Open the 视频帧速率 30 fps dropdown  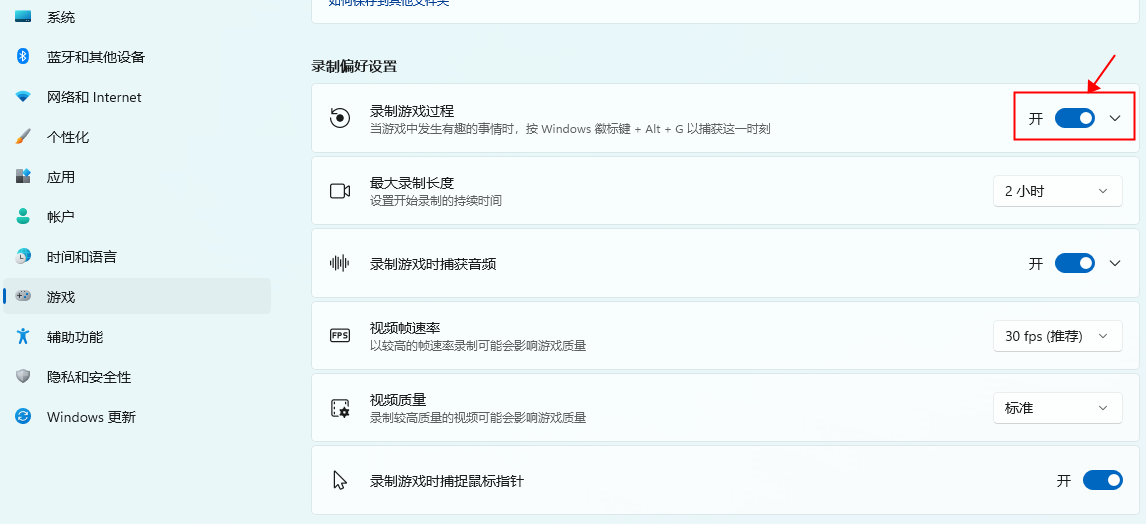[1056, 336]
